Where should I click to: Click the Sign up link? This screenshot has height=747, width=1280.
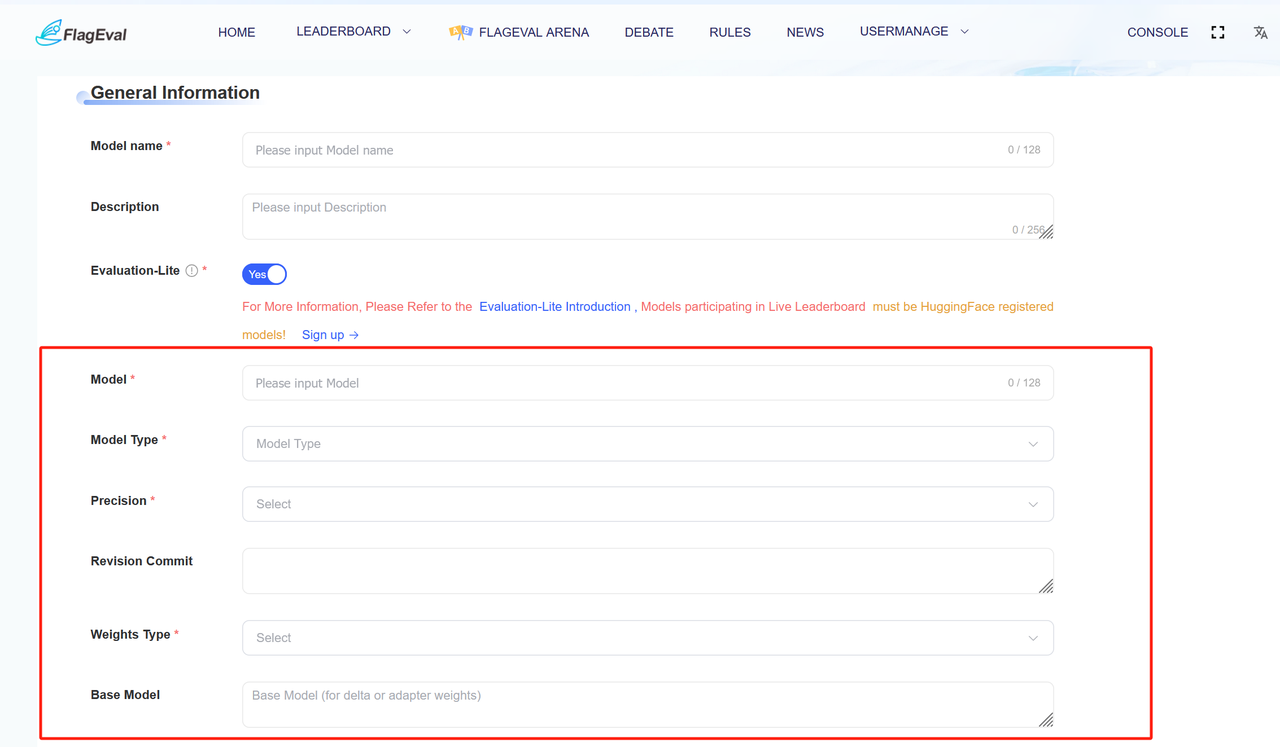[330, 335]
